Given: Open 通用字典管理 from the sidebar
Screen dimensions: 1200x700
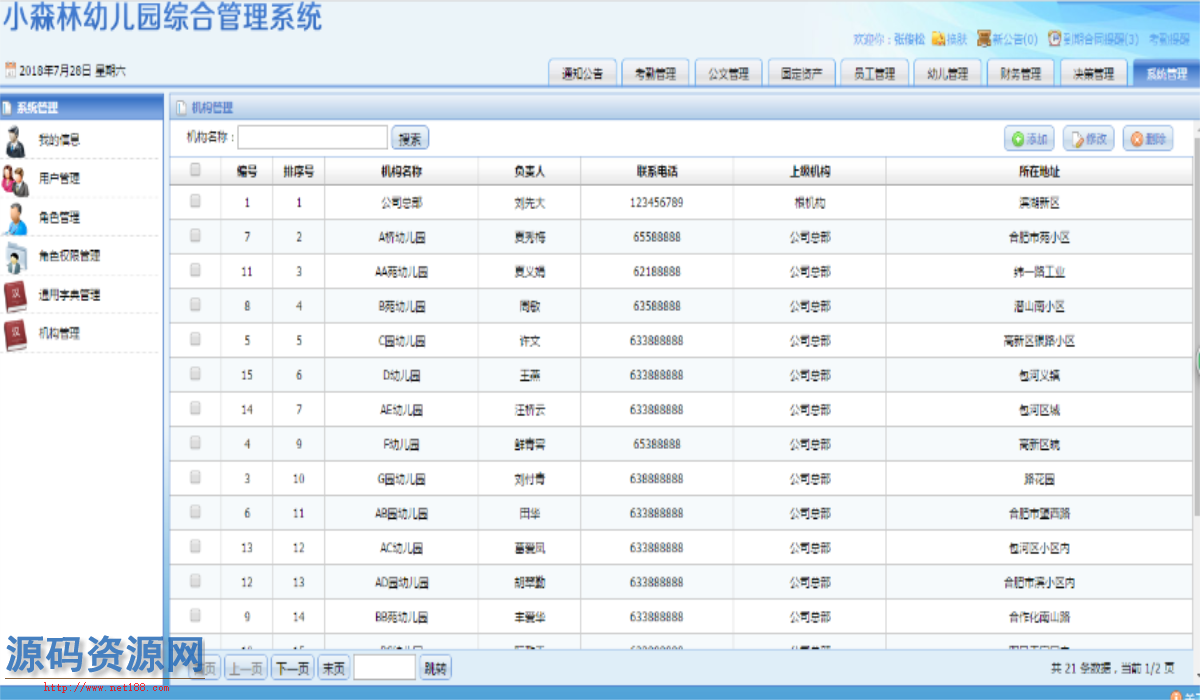Looking at the screenshot, I should pos(68,295).
